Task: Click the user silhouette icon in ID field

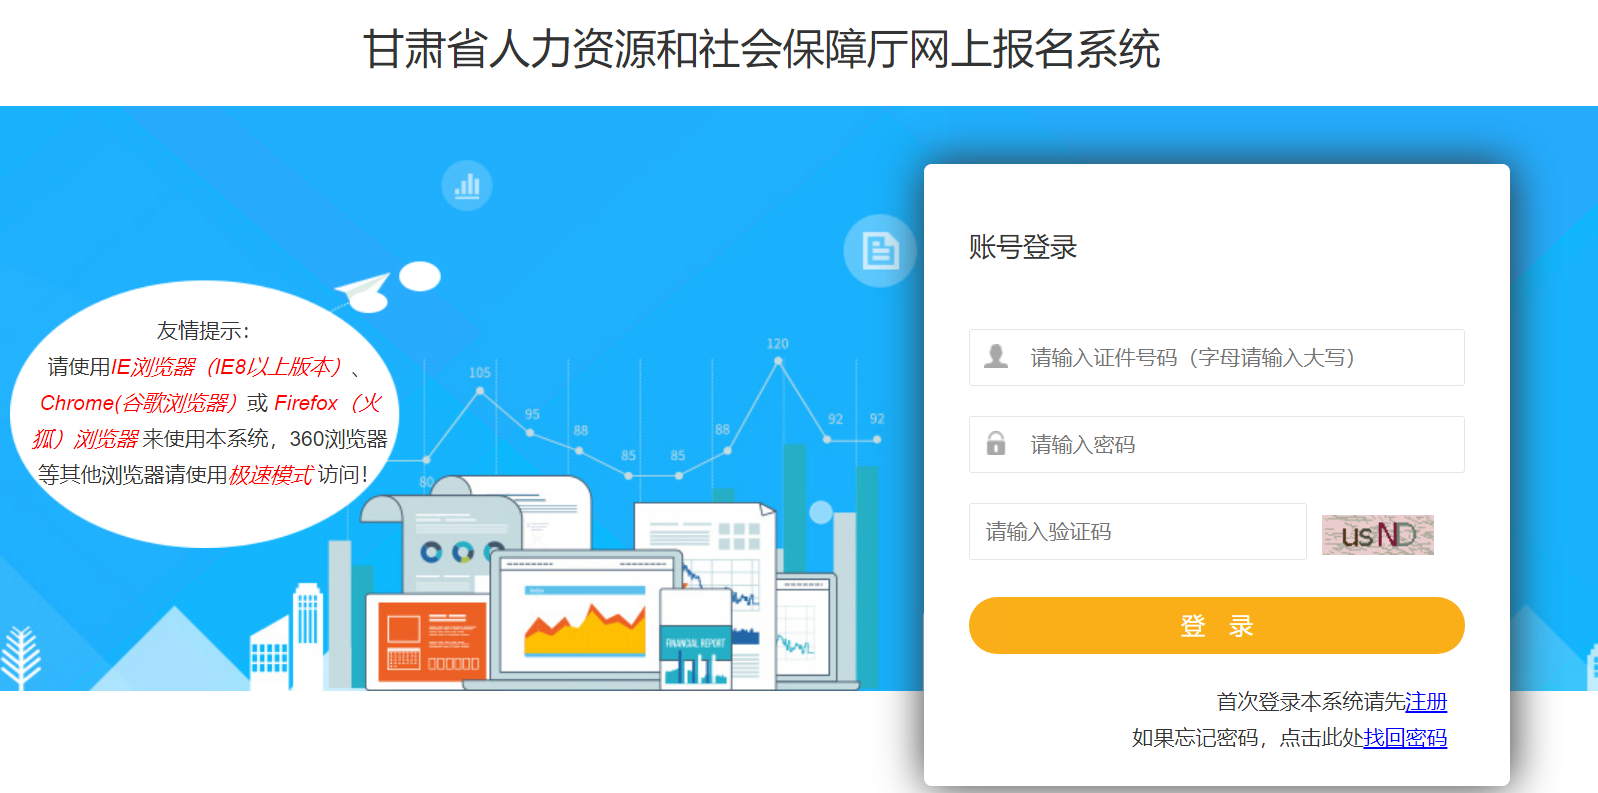Action: (x=996, y=356)
